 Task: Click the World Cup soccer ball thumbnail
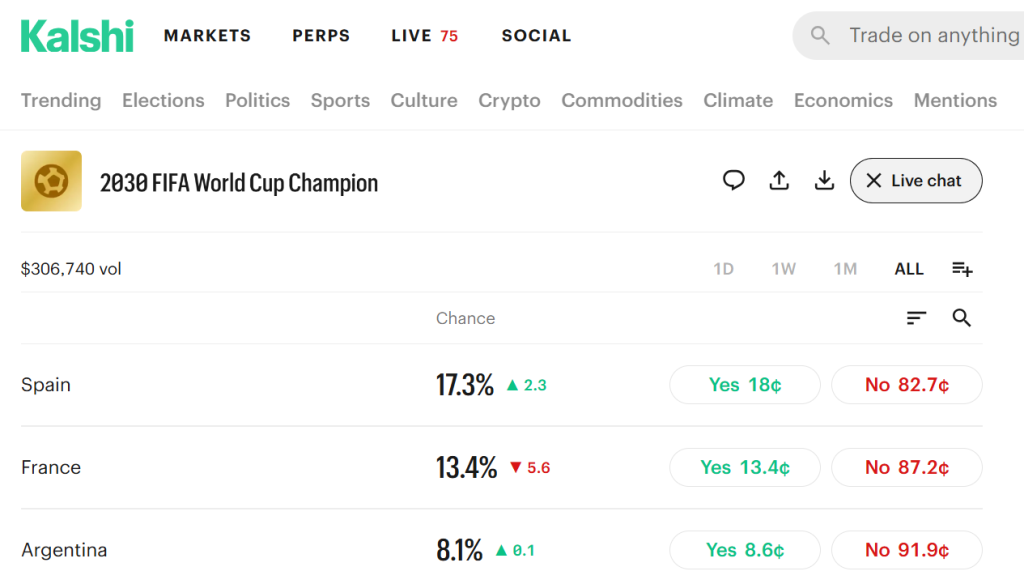(x=52, y=181)
